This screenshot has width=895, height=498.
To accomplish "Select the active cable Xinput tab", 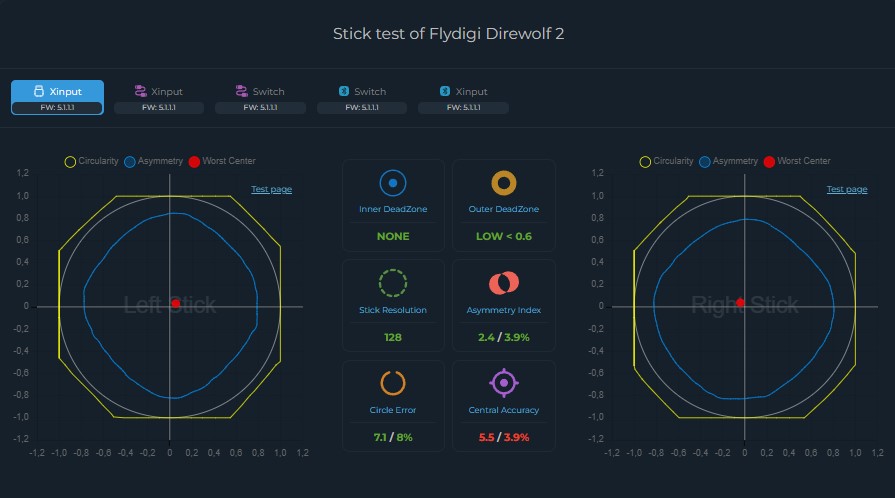I will point(57,97).
